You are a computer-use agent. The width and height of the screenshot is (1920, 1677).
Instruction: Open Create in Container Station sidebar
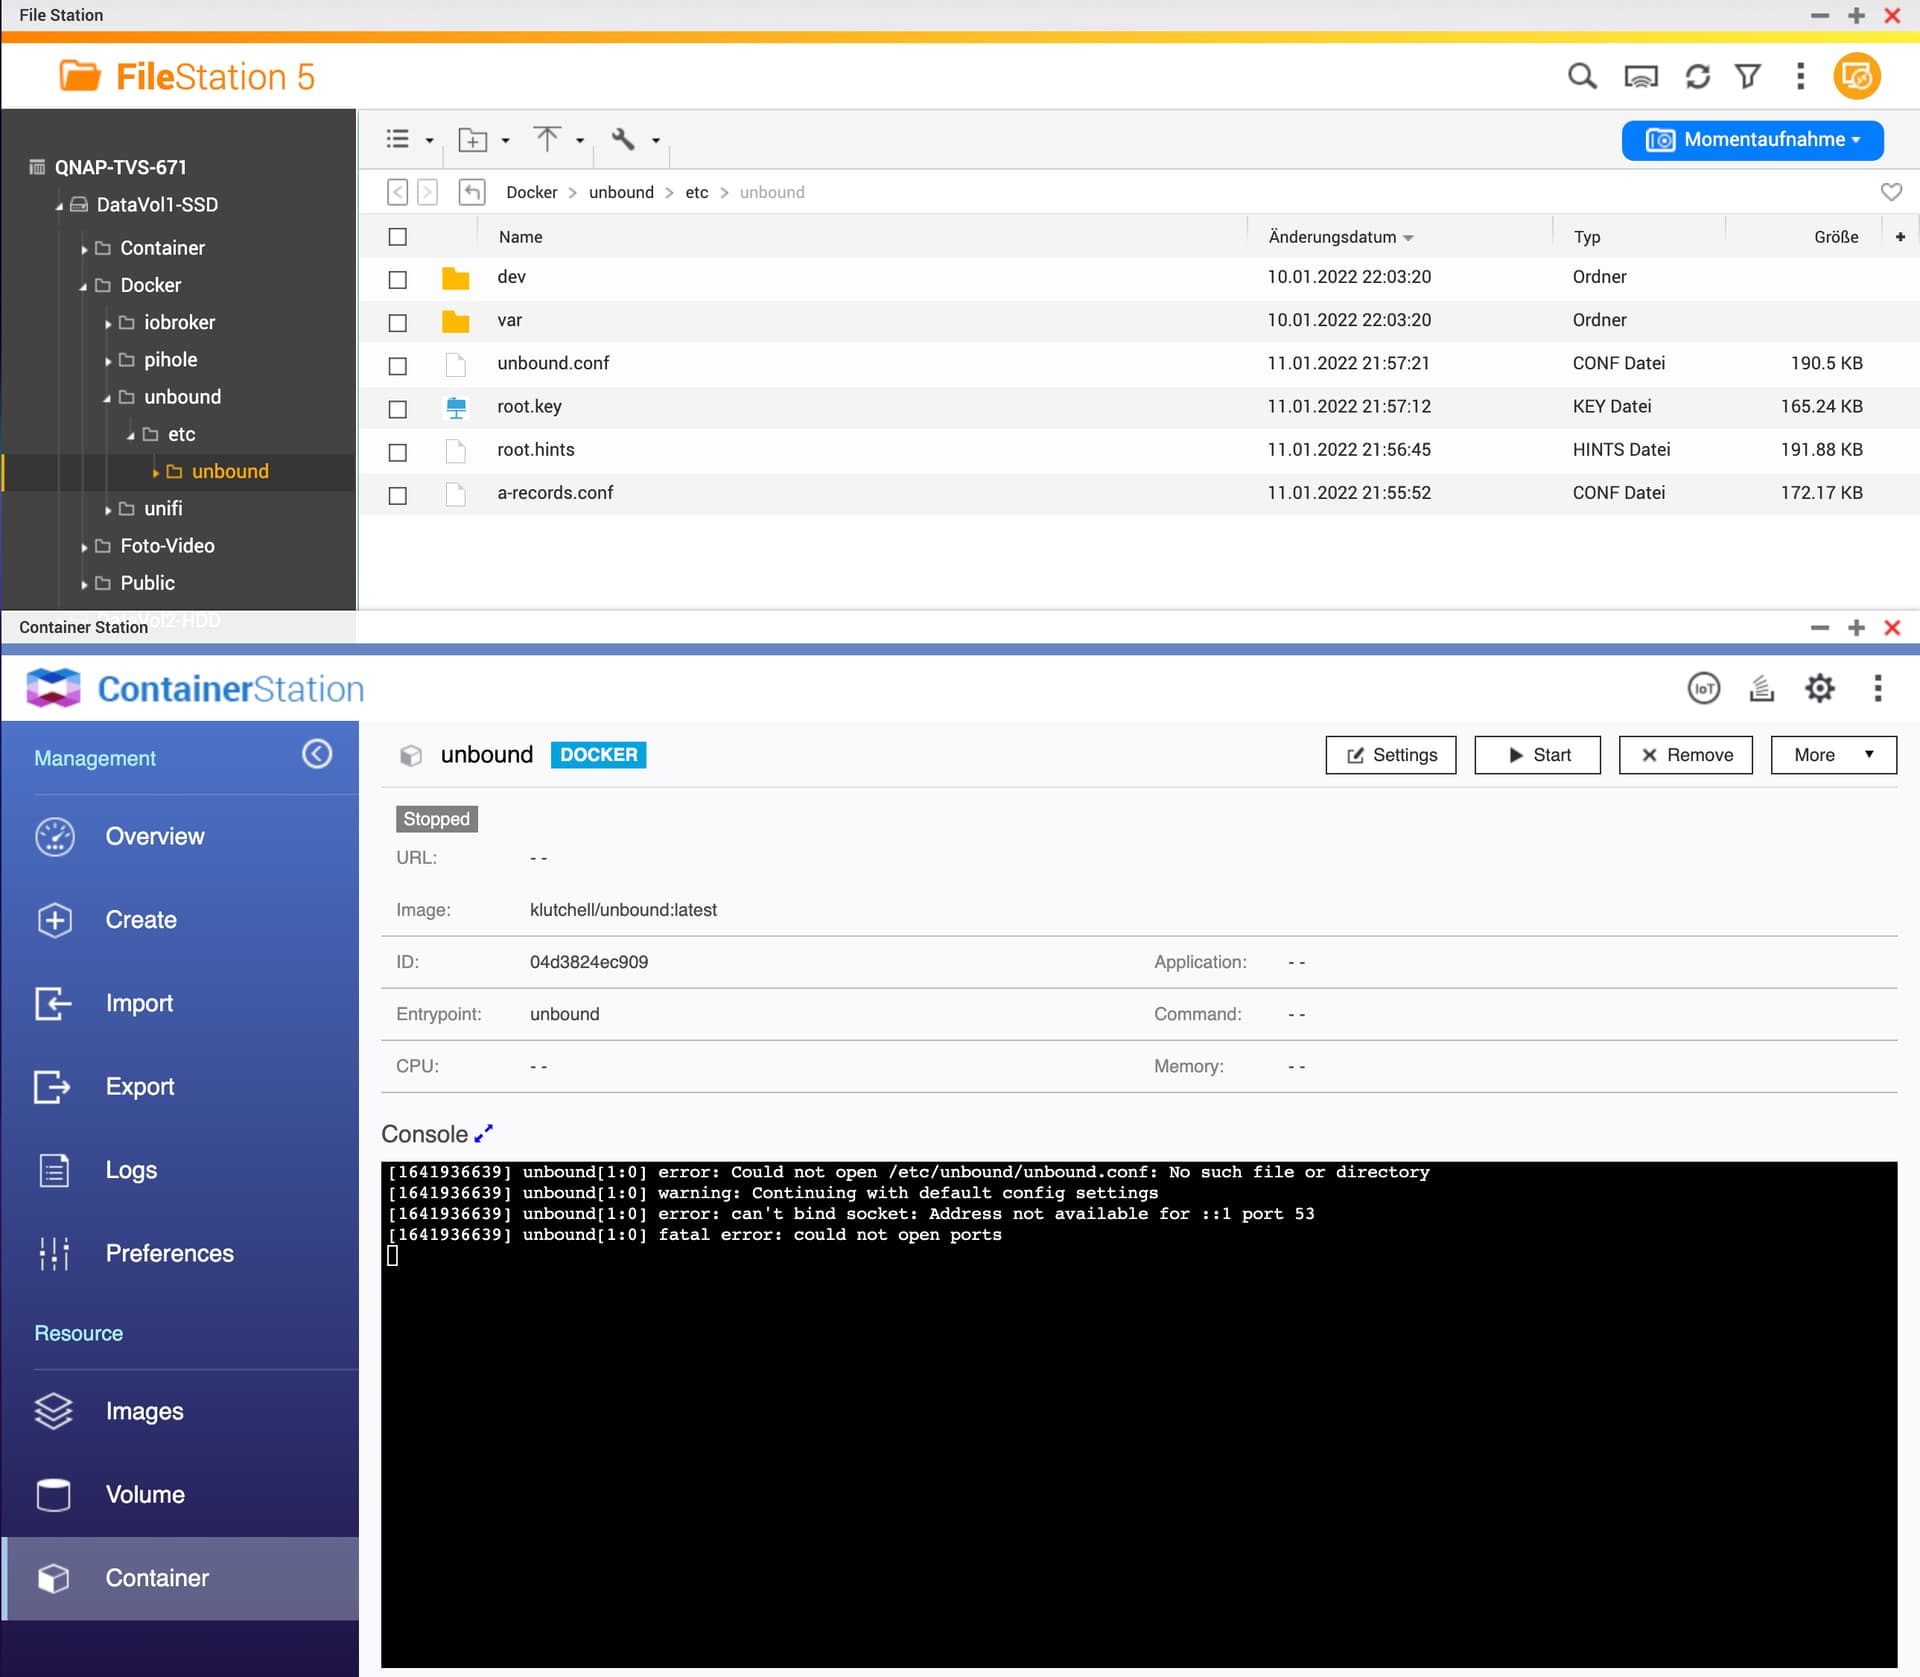pyautogui.click(x=180, y=919)
